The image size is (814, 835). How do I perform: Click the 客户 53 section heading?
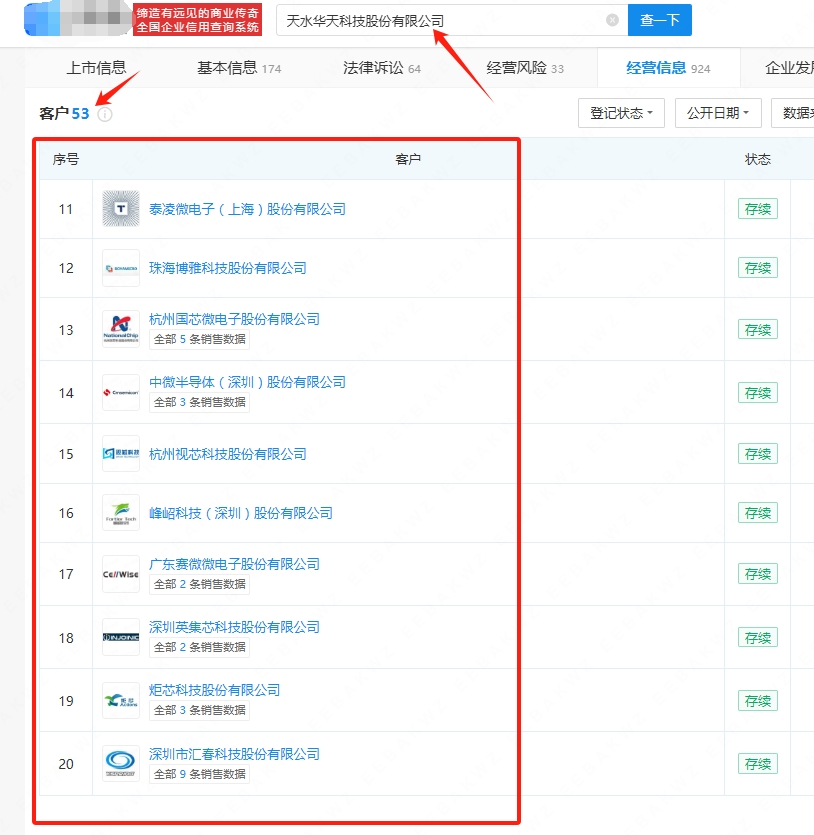tap(64, 113)
